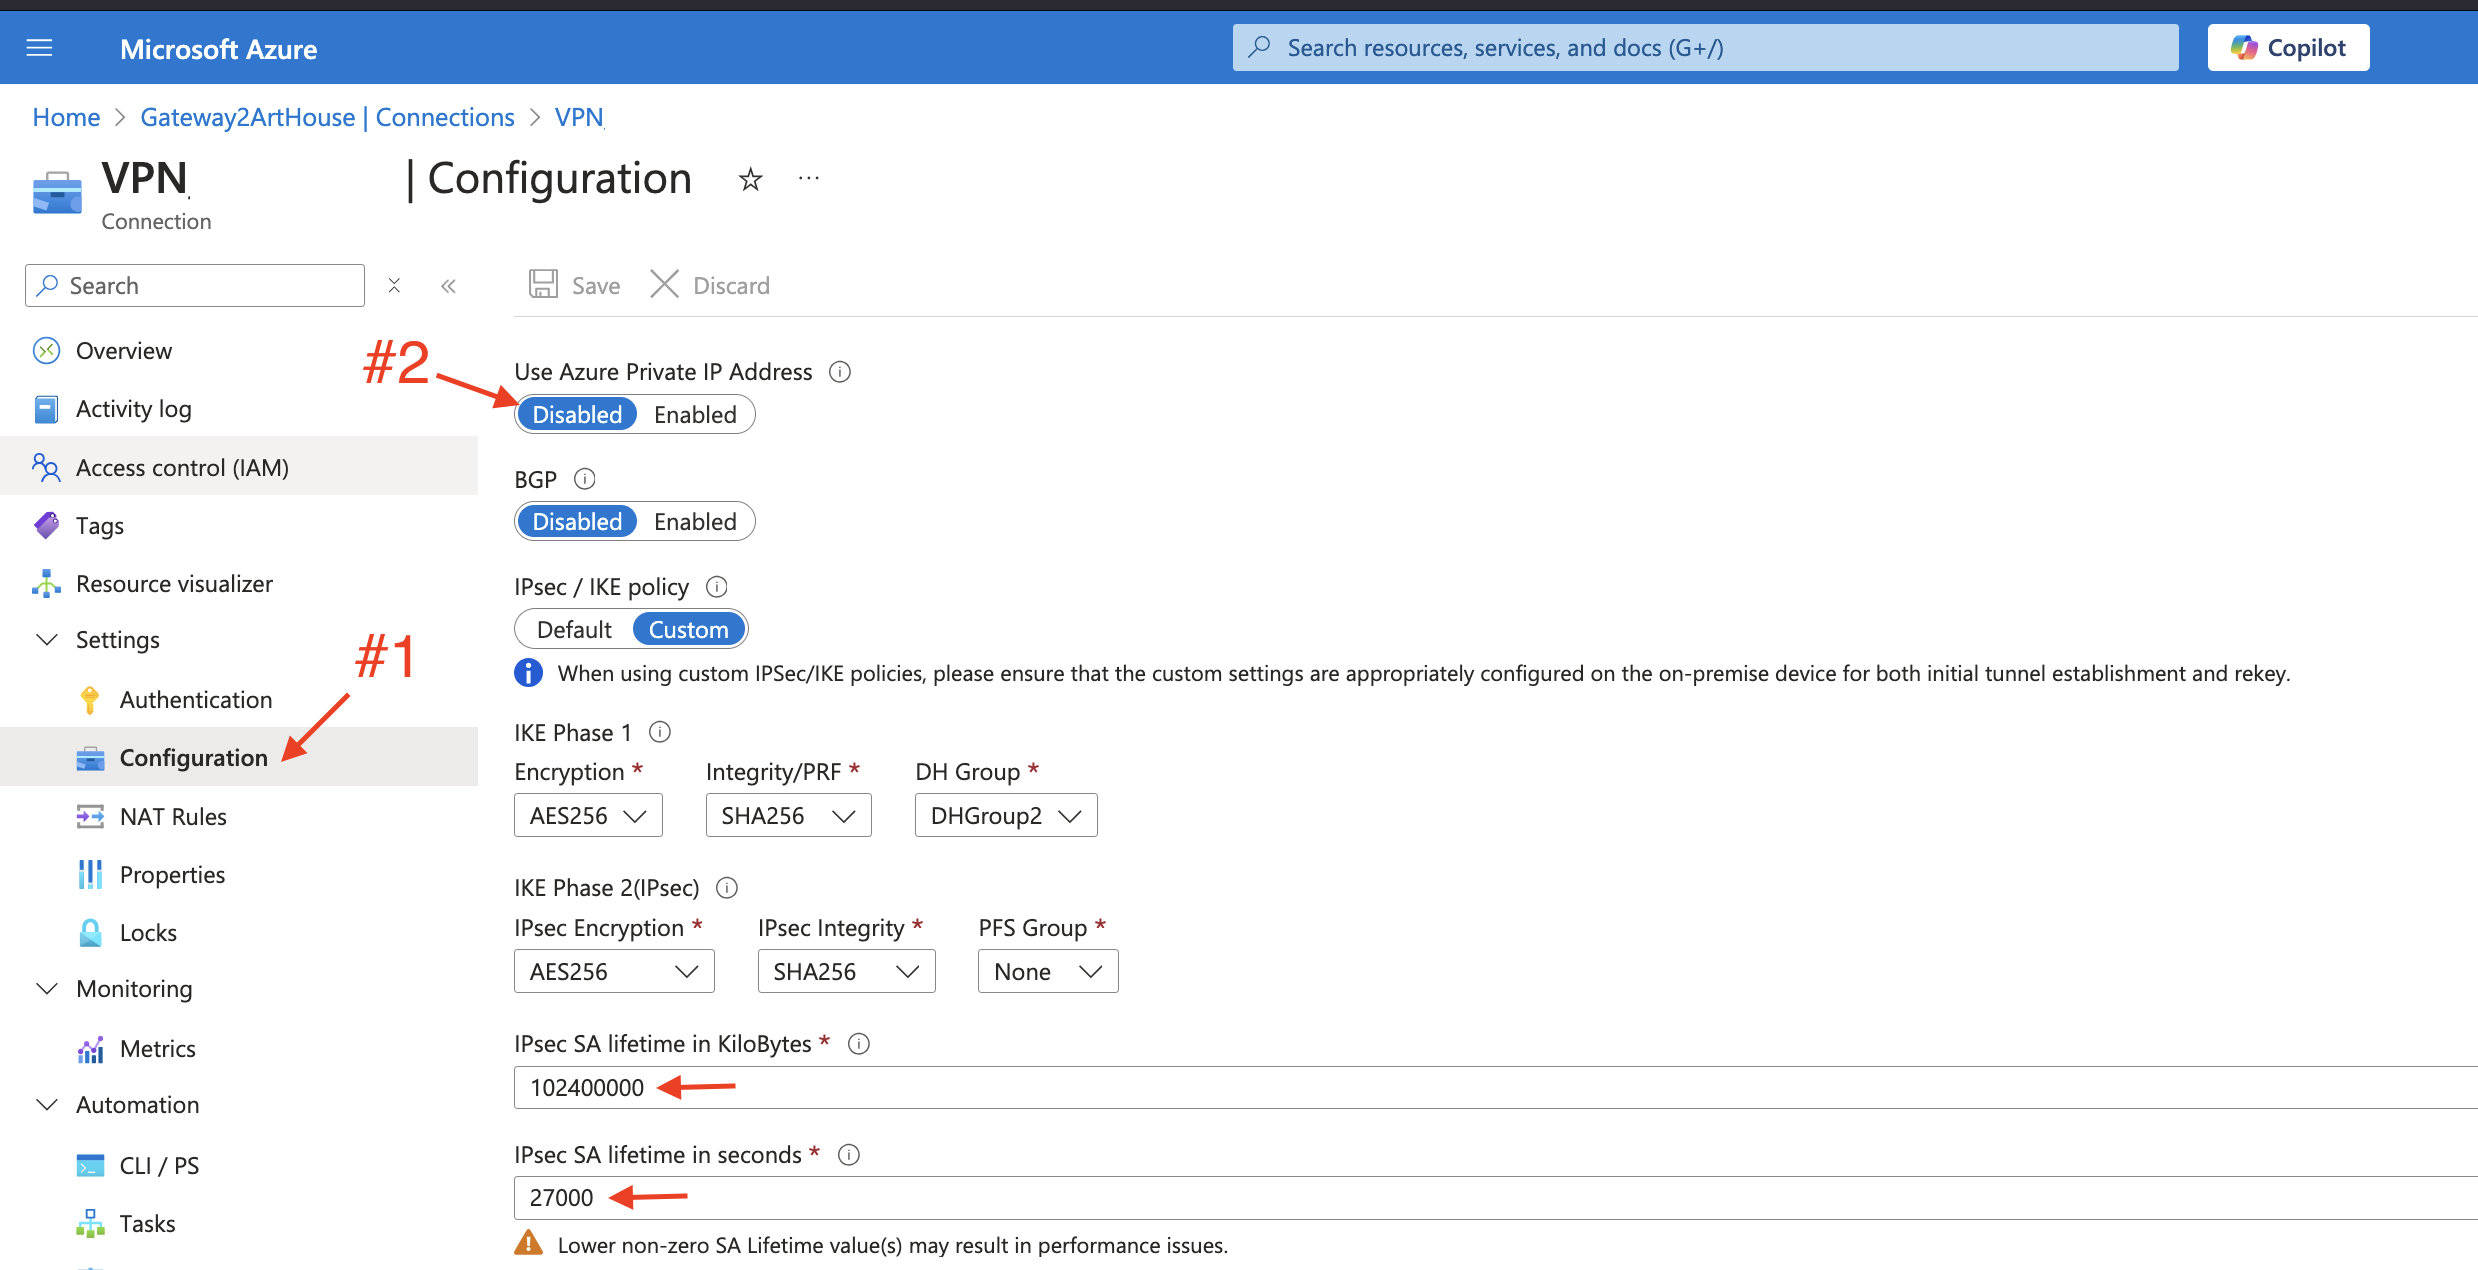
Task: Click info icon for SA lifetime in seconds
Action: click(849, 1155)
